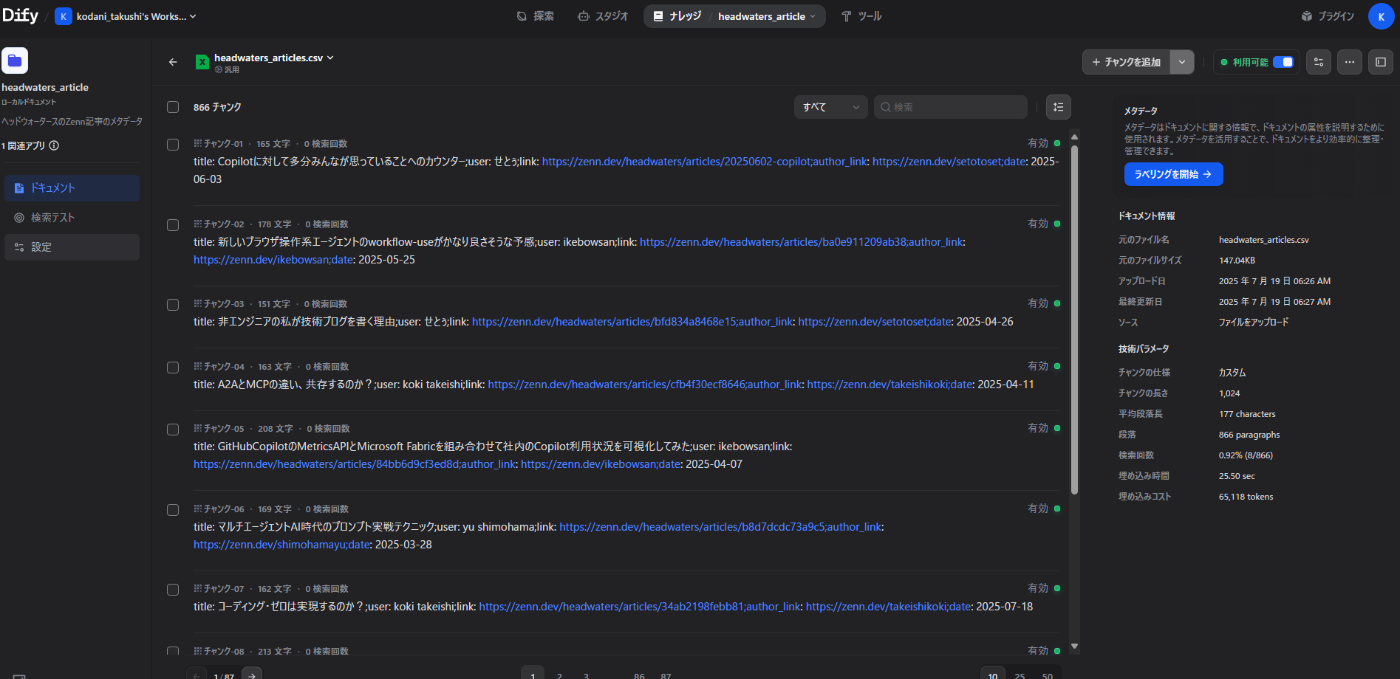
Task: Check the チャンク-06 checkbox
Action: tap(173, 510)
